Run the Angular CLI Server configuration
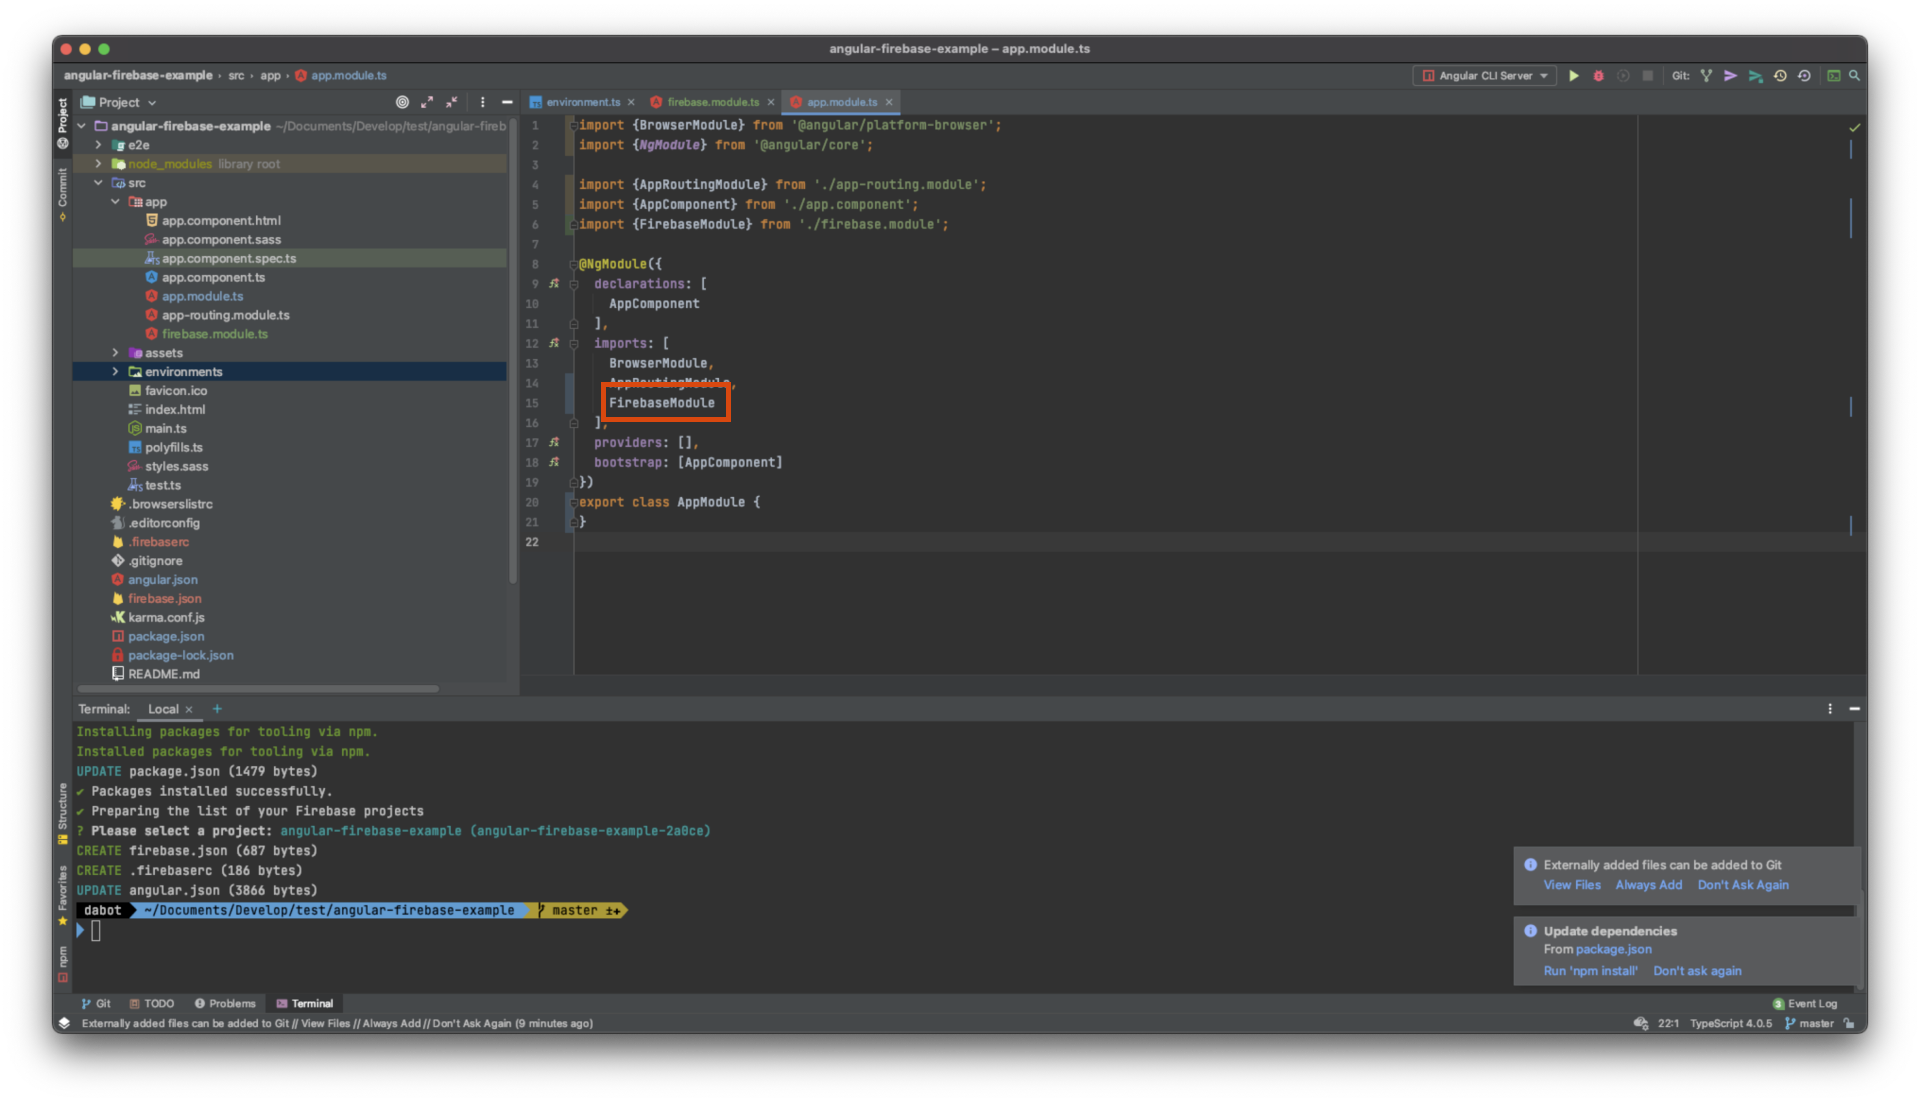 1573,76
